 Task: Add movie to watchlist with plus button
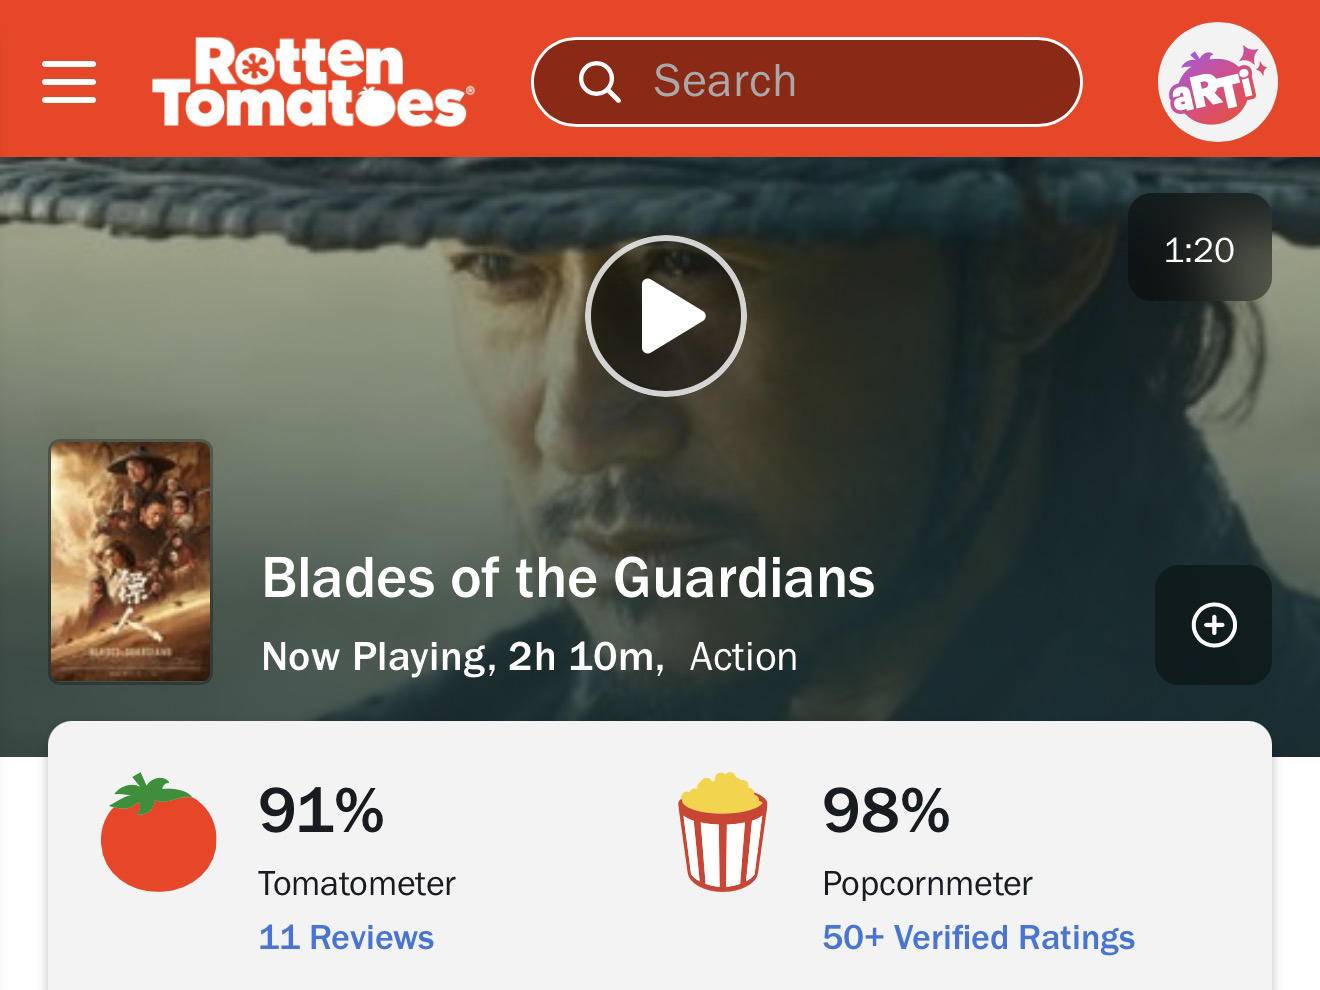tap(1213, 625)
